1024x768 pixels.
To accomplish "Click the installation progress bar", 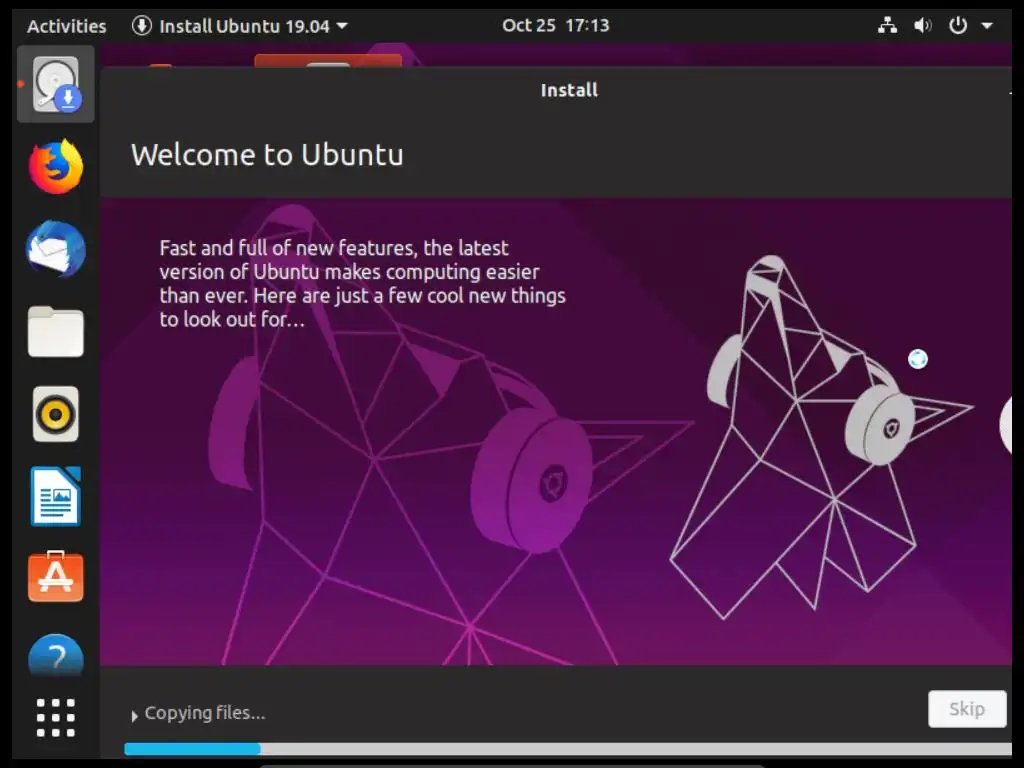I will pyautogui.click(x=568, y=749).
